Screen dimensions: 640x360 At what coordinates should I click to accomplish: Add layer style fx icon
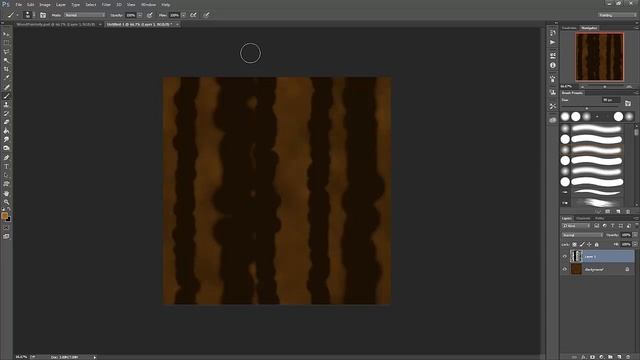tap(583, 357)
